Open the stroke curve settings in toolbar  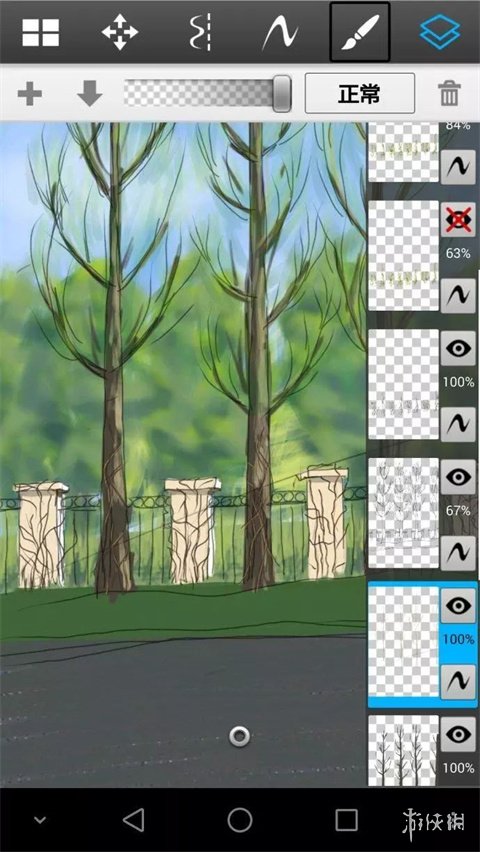280,33
